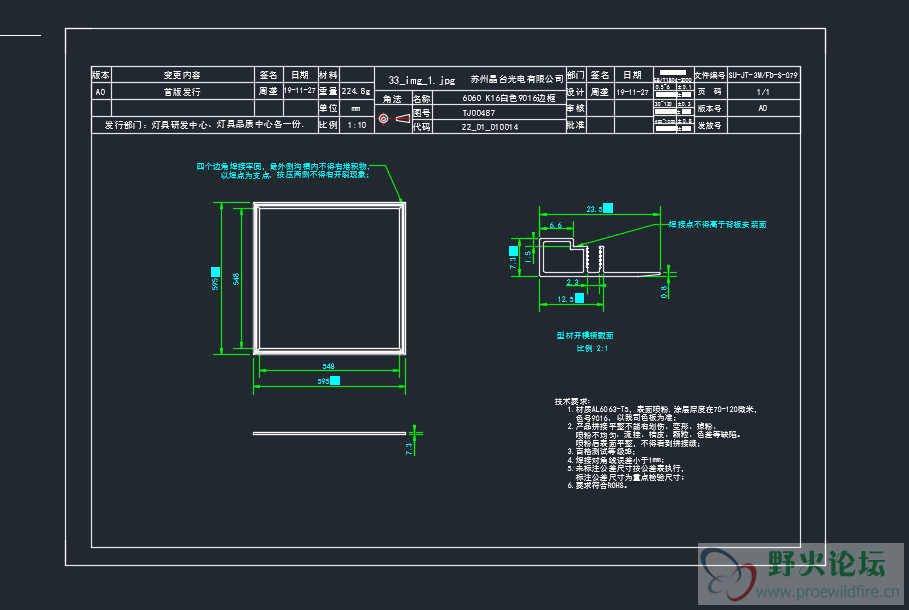The image size is (909, 610).
Task: Click the note line "以焊点为支点"
Action: tap(294, 175)
